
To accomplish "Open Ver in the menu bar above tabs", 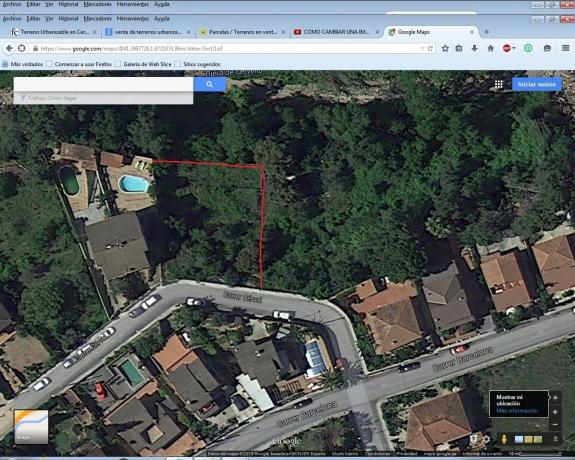I will tap(50, 18).
